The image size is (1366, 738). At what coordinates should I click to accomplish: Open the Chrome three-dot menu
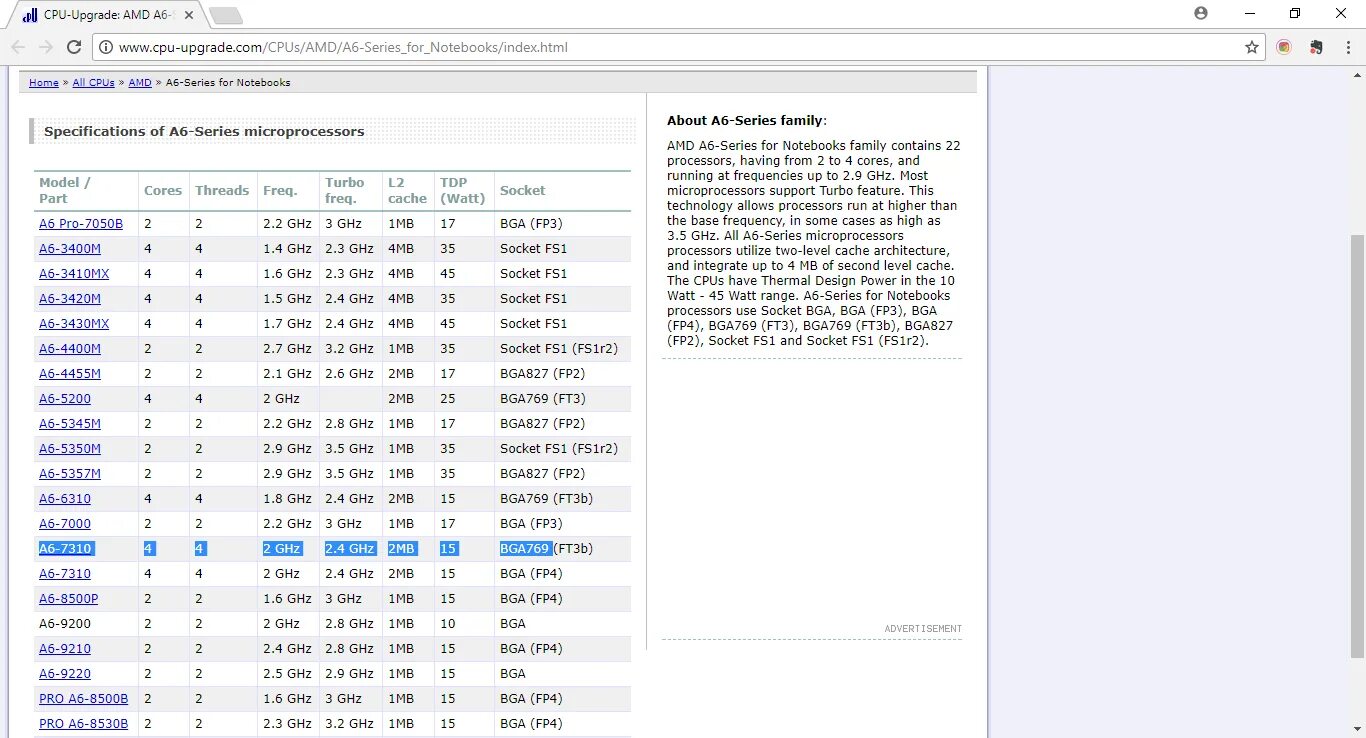[x=1348, y=47]
